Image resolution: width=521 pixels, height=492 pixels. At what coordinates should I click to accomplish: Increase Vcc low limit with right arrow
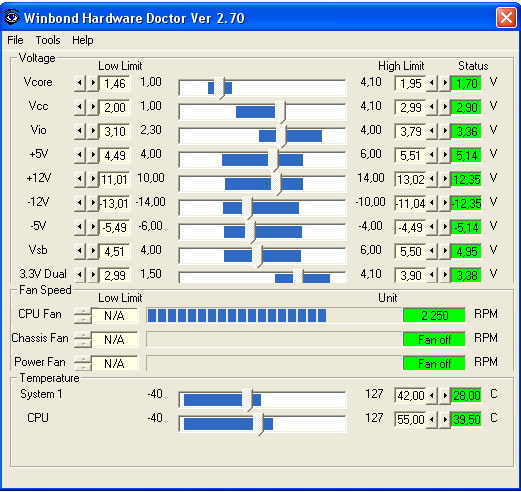coord(93,107)
